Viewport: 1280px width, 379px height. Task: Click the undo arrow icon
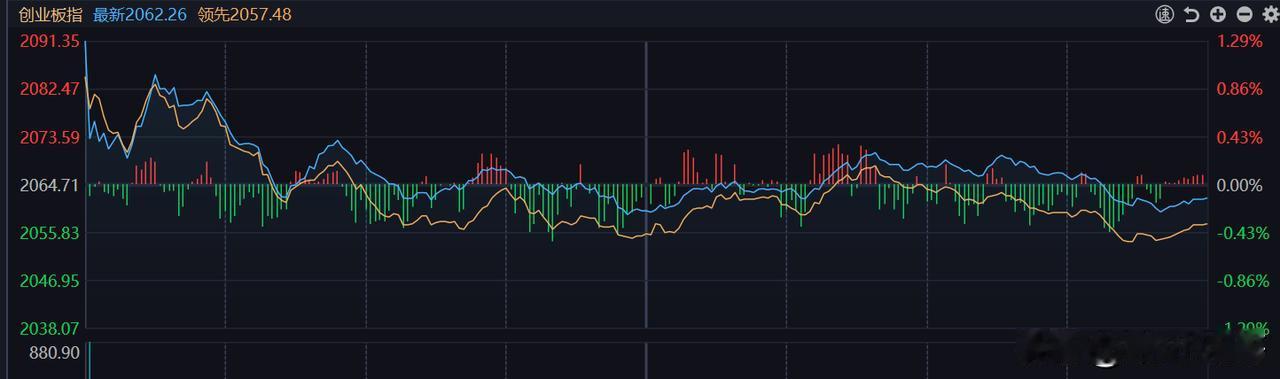1191,14
